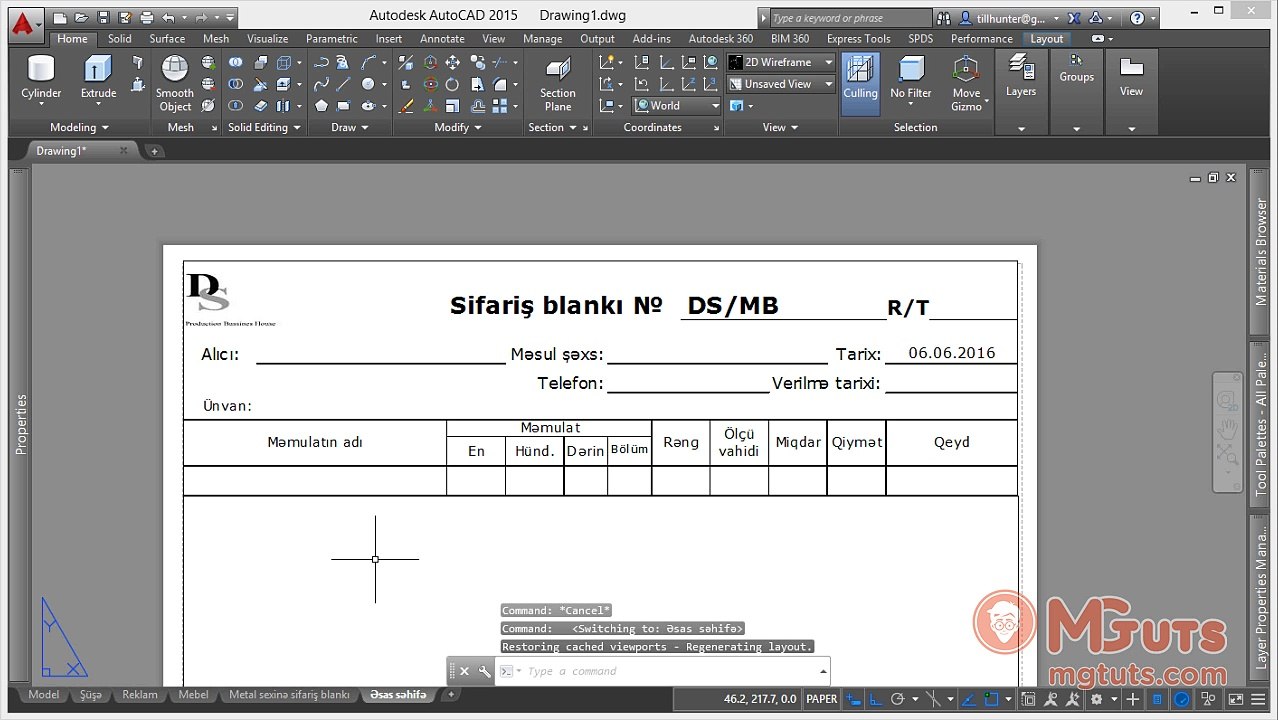Click the Undo arrow icon
This screenshot has height=720, width=1278.
pyautogui.click(x=167, y=18)
